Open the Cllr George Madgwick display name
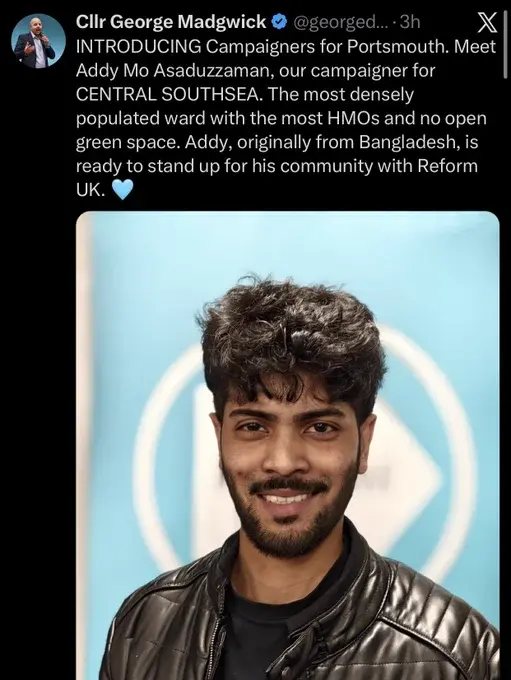 171,21
